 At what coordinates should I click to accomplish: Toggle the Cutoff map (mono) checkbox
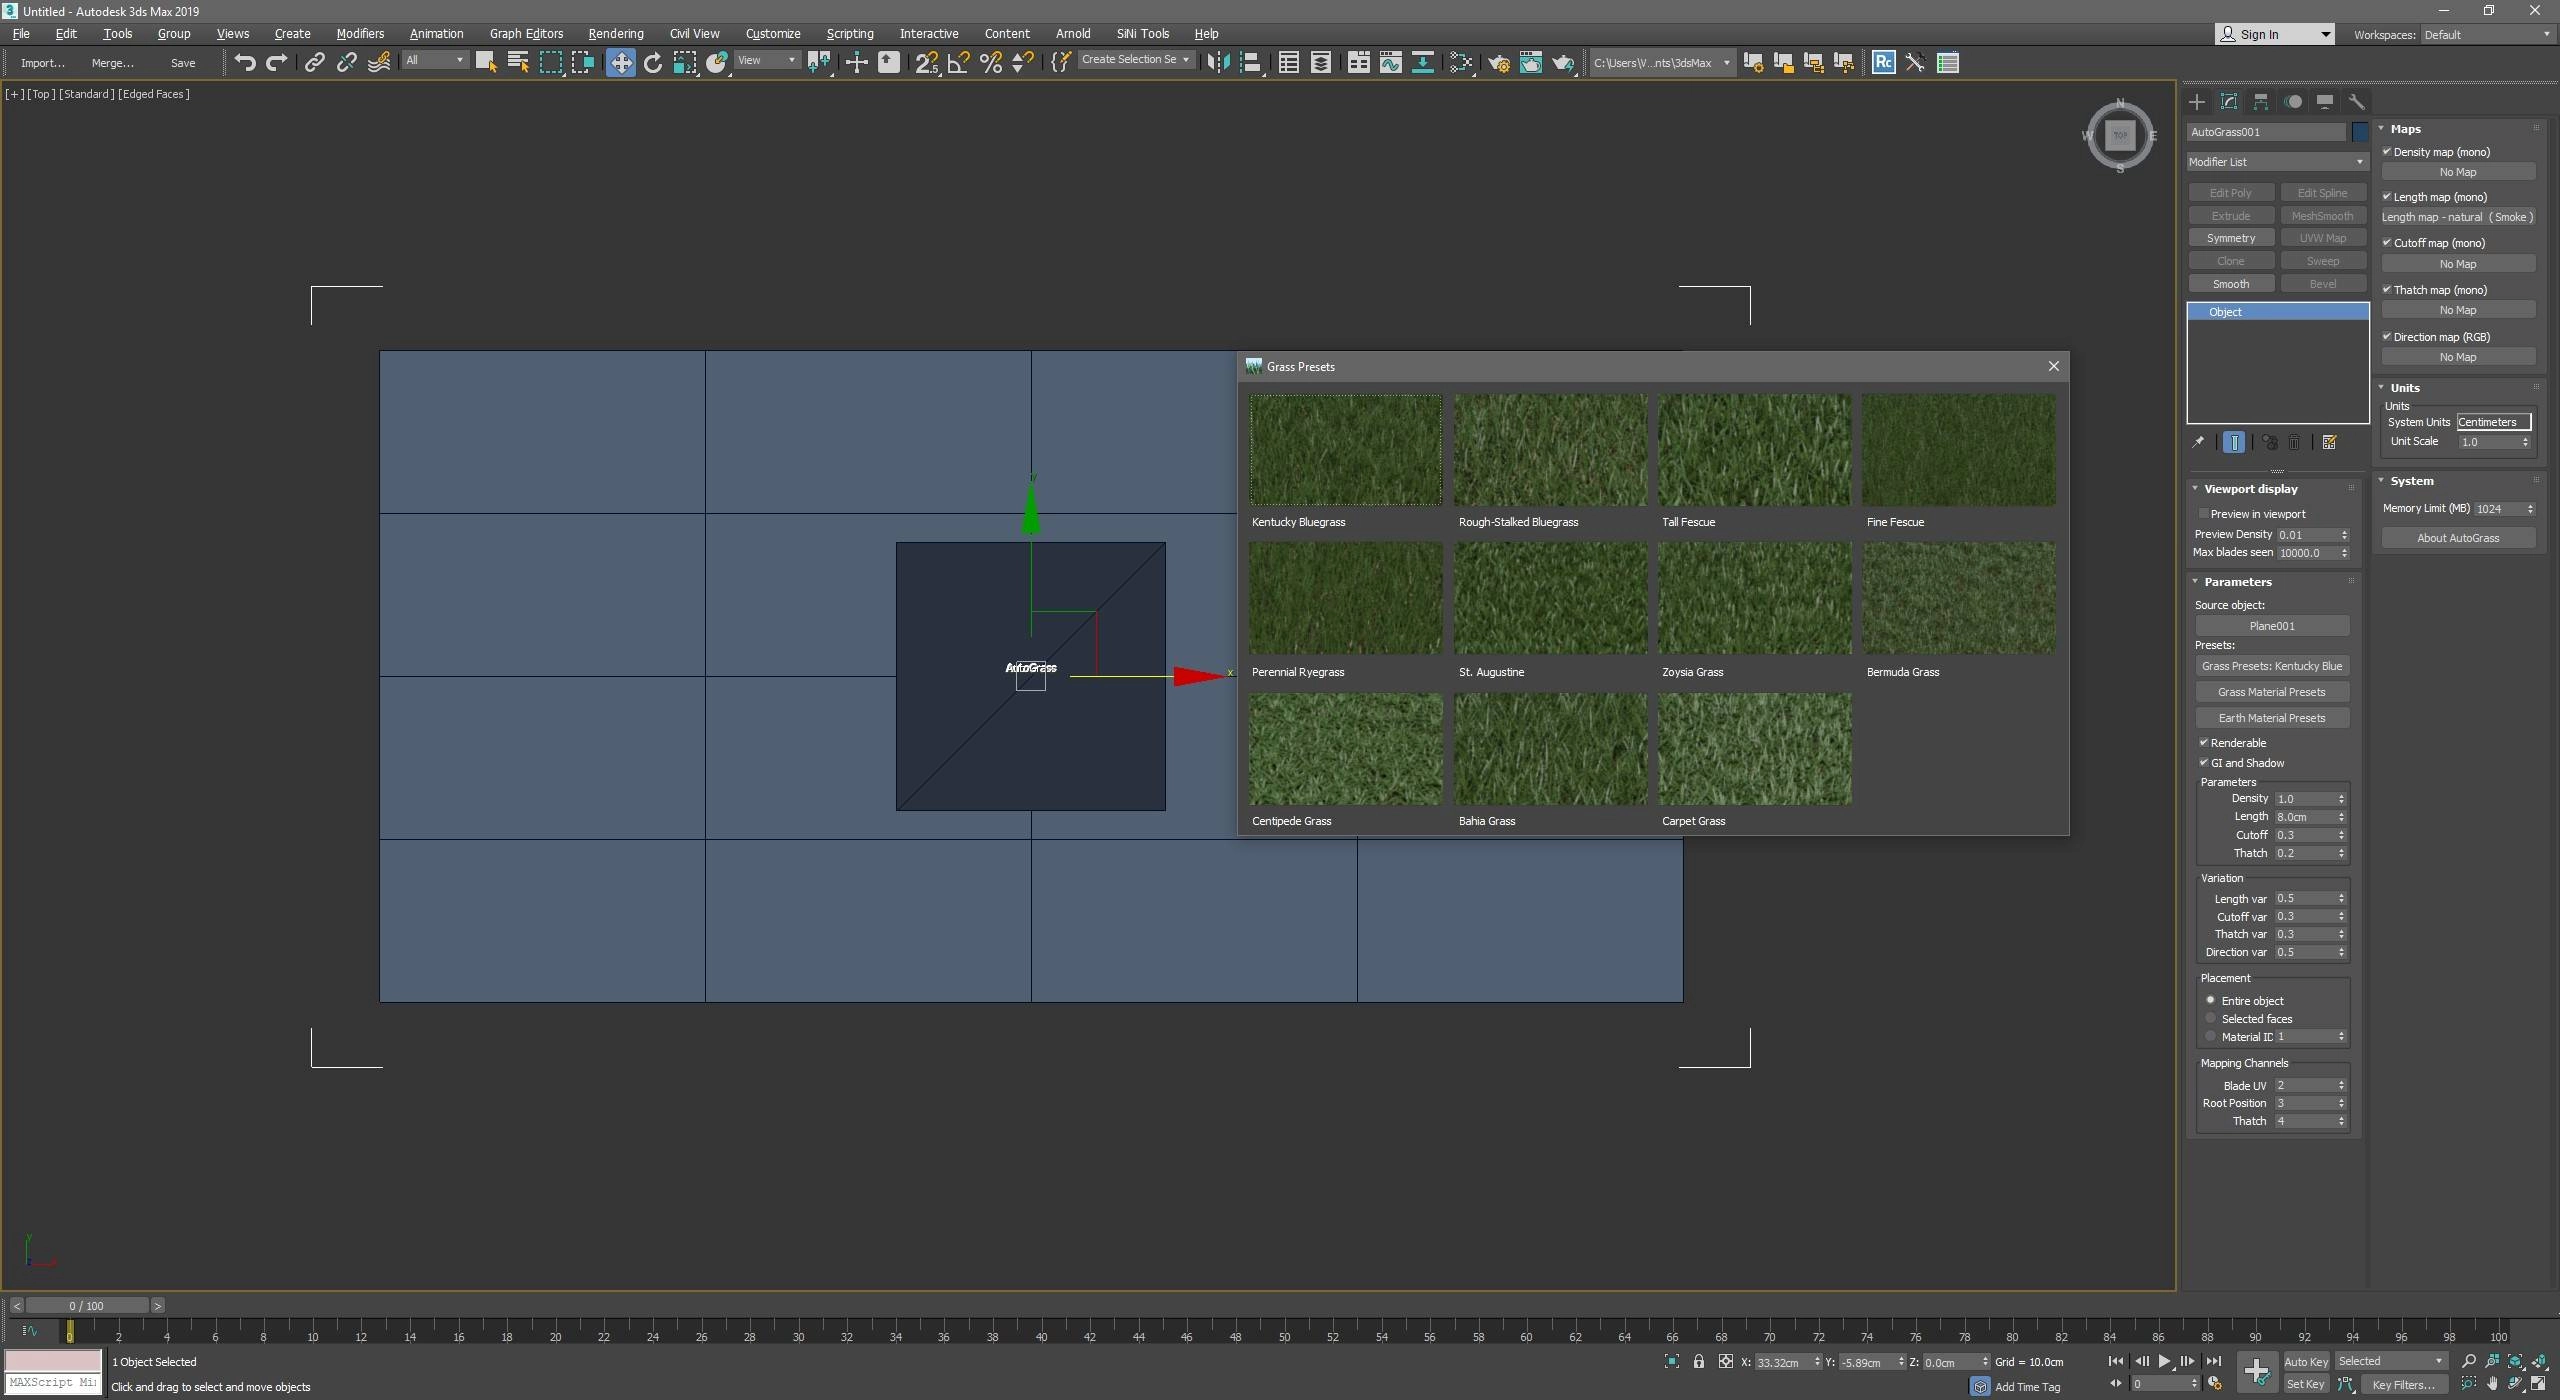pos(2387,242)
